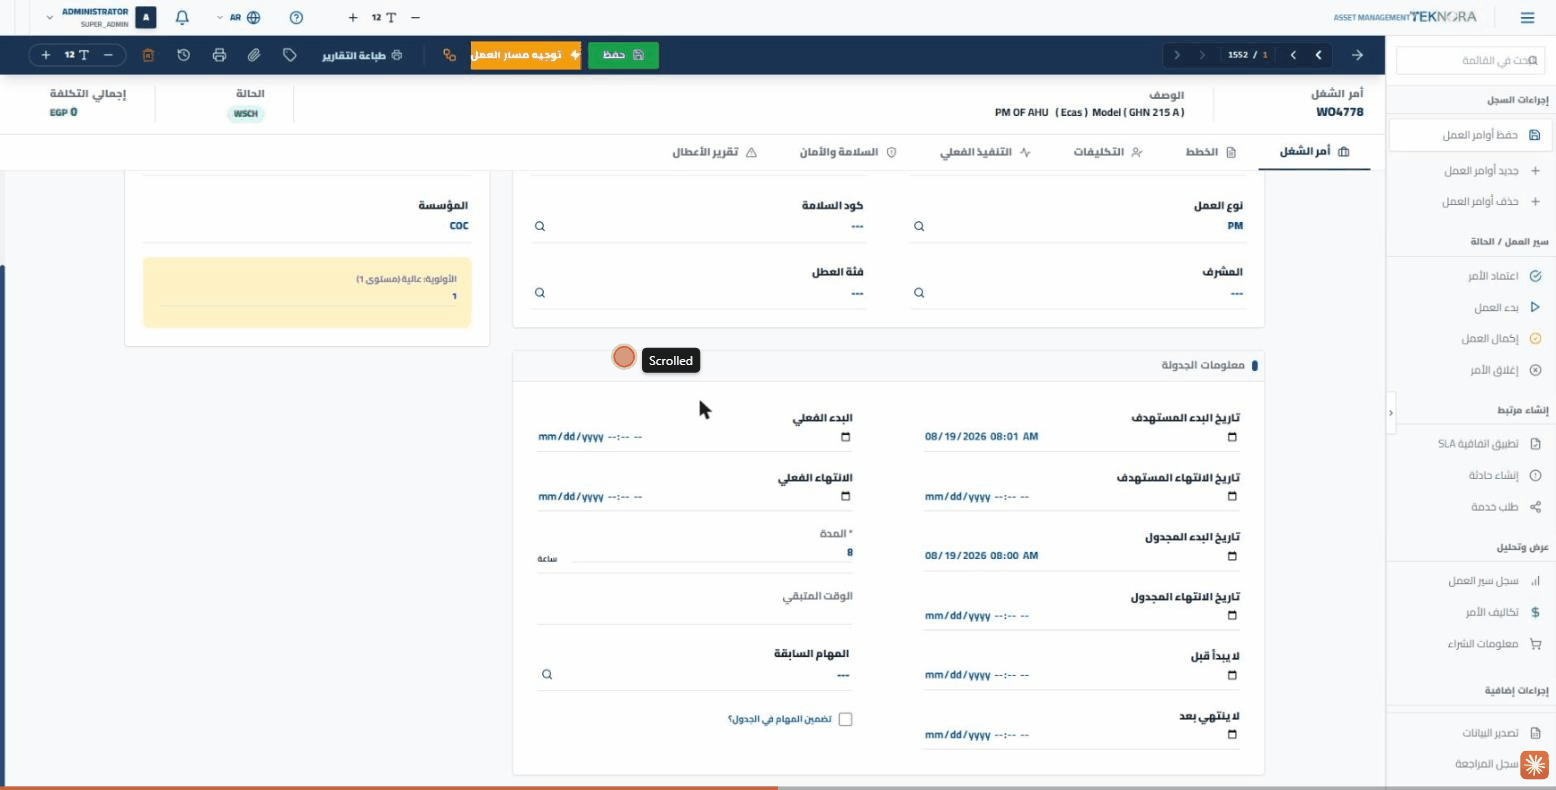Click the المدة duration field value 8
The width and height of the screenshot is (1556, 790).
click(x=713, y=552)
